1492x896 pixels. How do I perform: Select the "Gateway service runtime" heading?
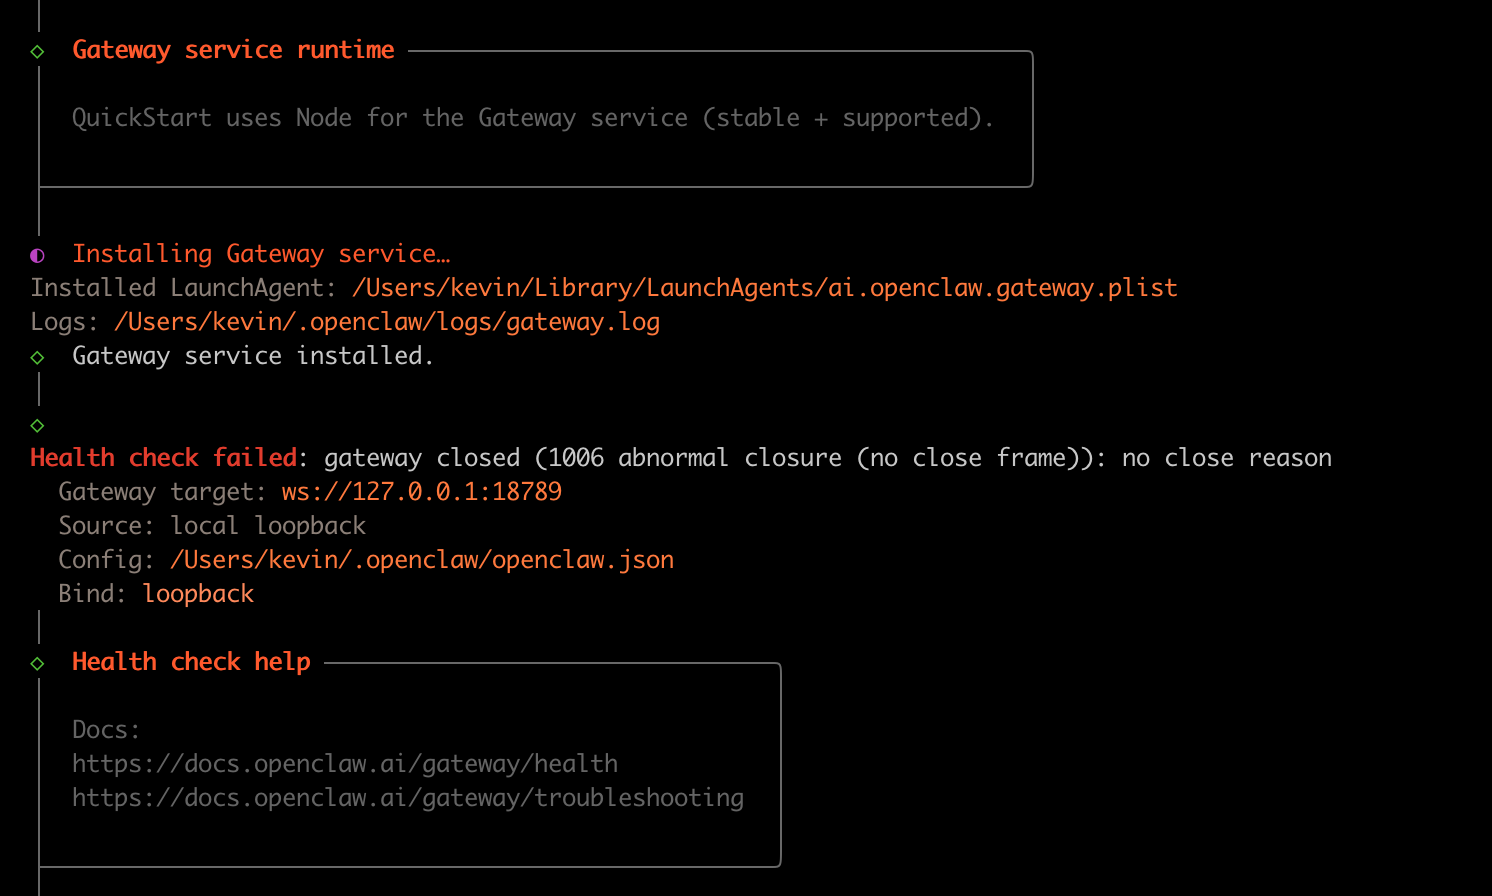(233, 50)
